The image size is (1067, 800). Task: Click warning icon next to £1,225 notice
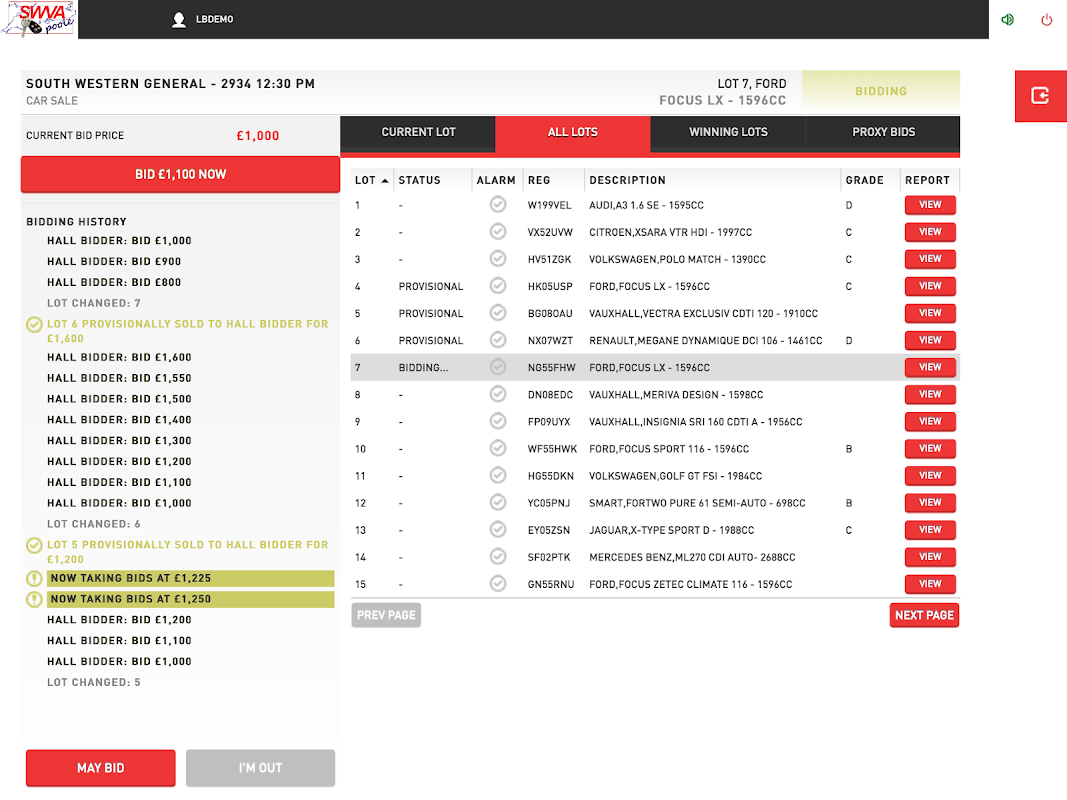click(x=34, y=578)
